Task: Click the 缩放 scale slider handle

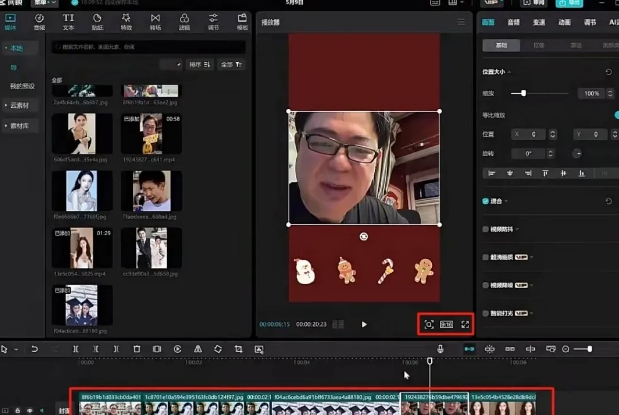Action: (x=523, y=94)
